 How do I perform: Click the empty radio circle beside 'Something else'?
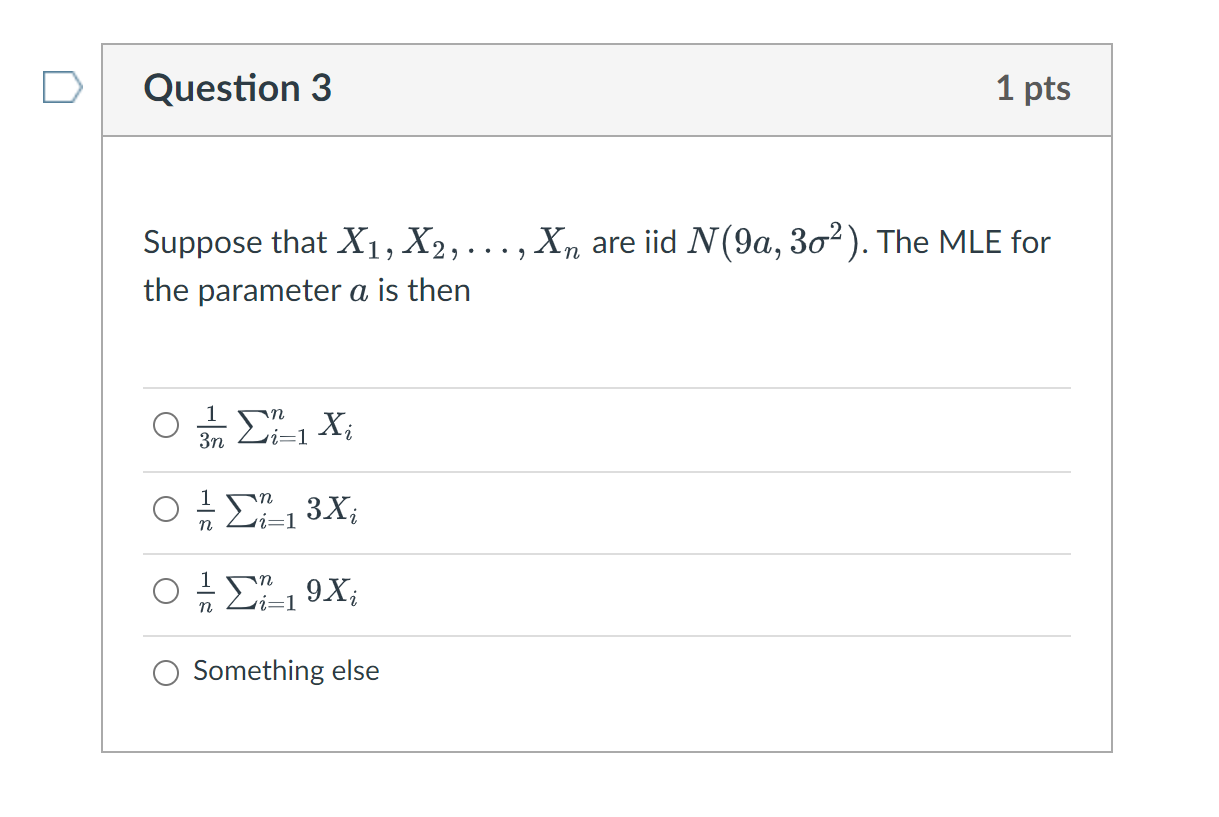166,672
